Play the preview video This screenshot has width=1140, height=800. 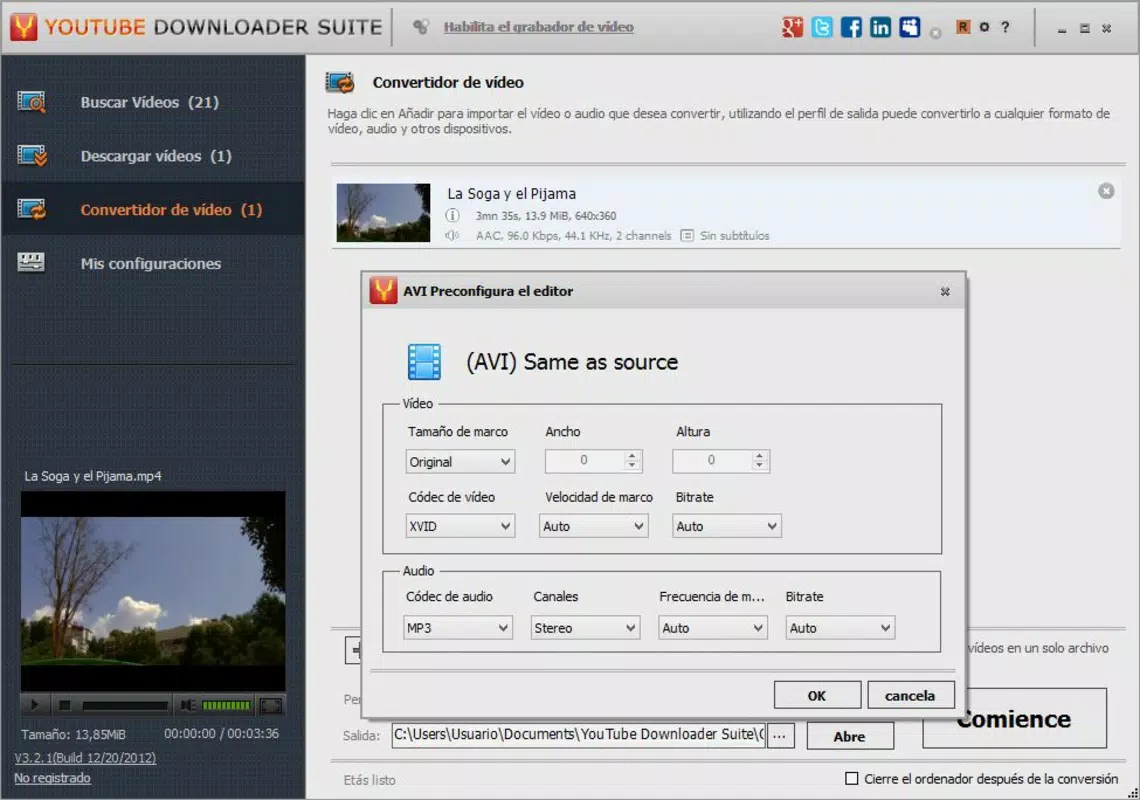tap(33, 705)
